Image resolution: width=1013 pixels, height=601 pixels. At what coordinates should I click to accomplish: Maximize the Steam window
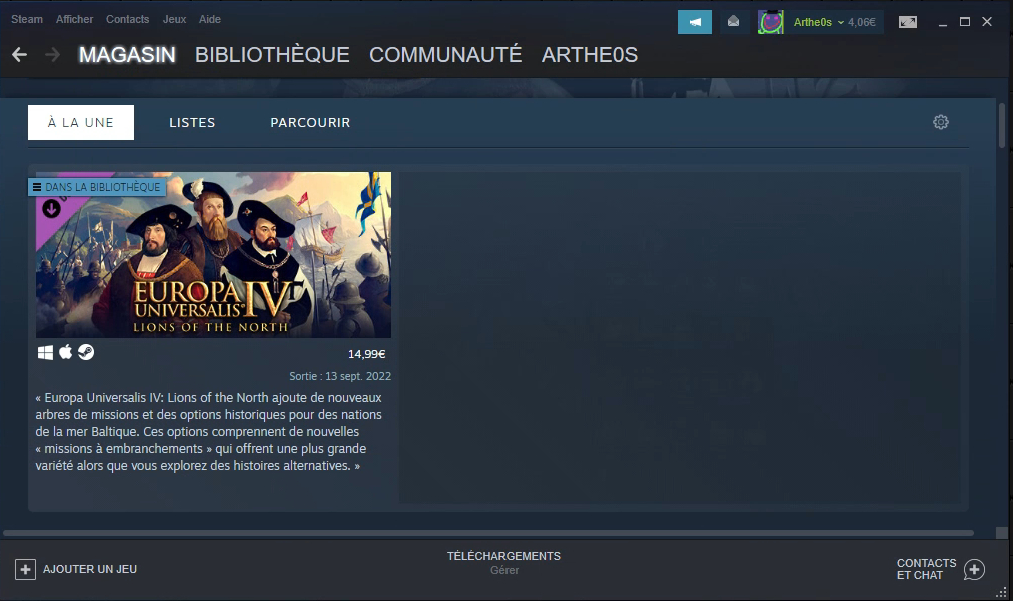(x=965, y=22)
